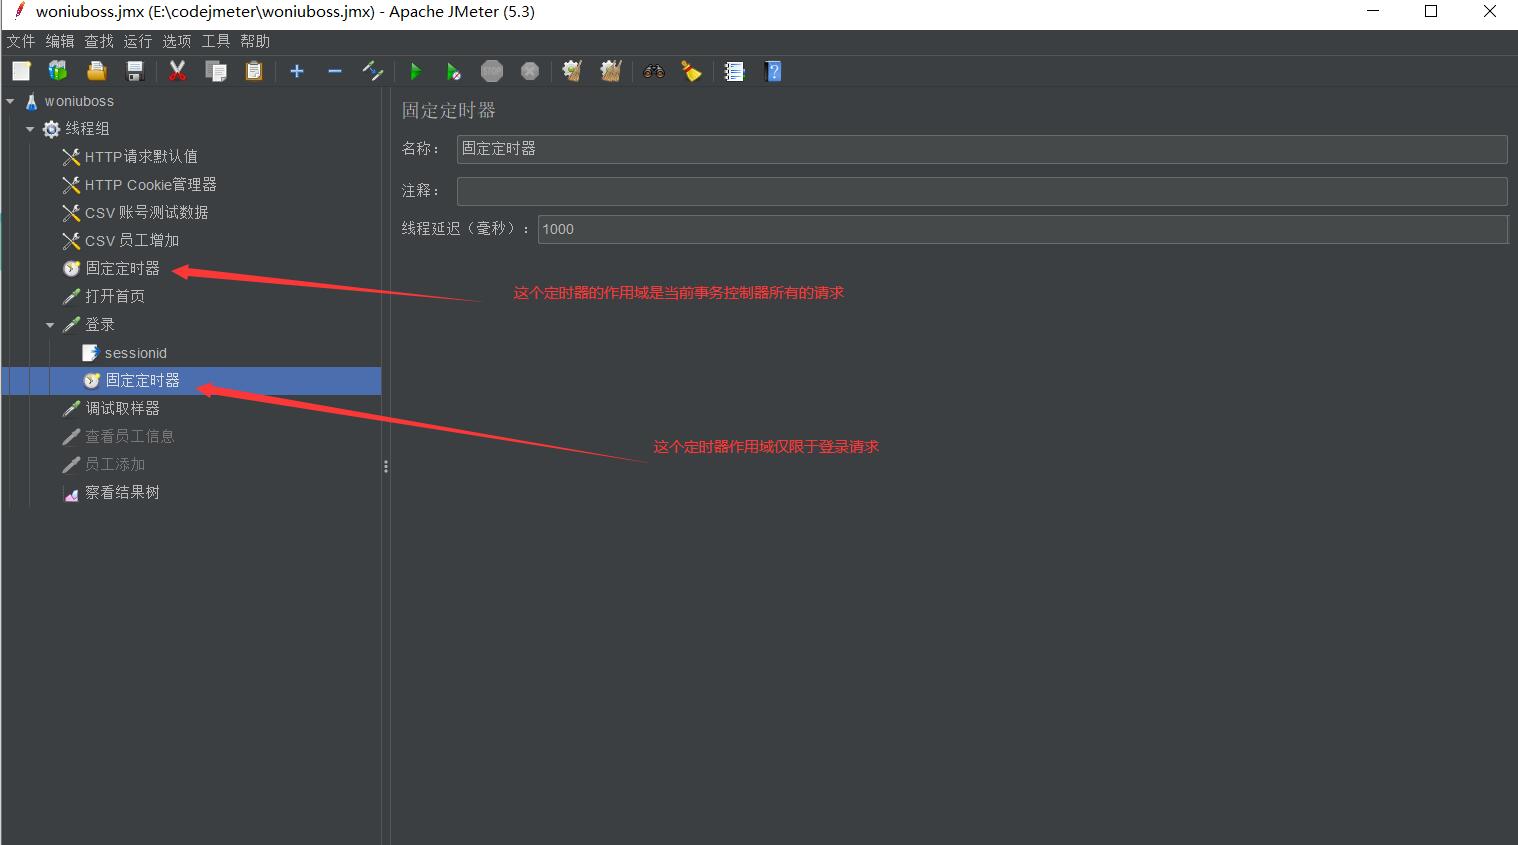Click the Stop test icon
The height and width of the screenshot is (845, 1518).
pos(491,71)
